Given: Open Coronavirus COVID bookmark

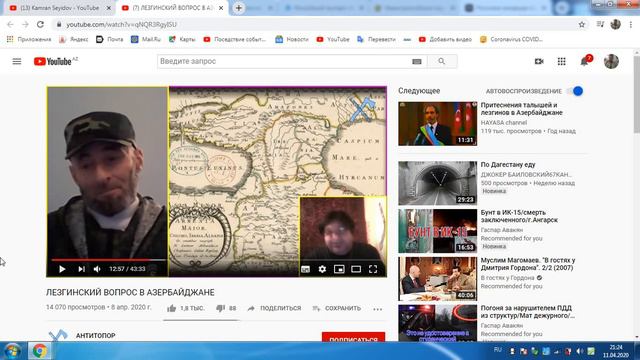Looking at the screenshot, I should click(x=511, y=39).
